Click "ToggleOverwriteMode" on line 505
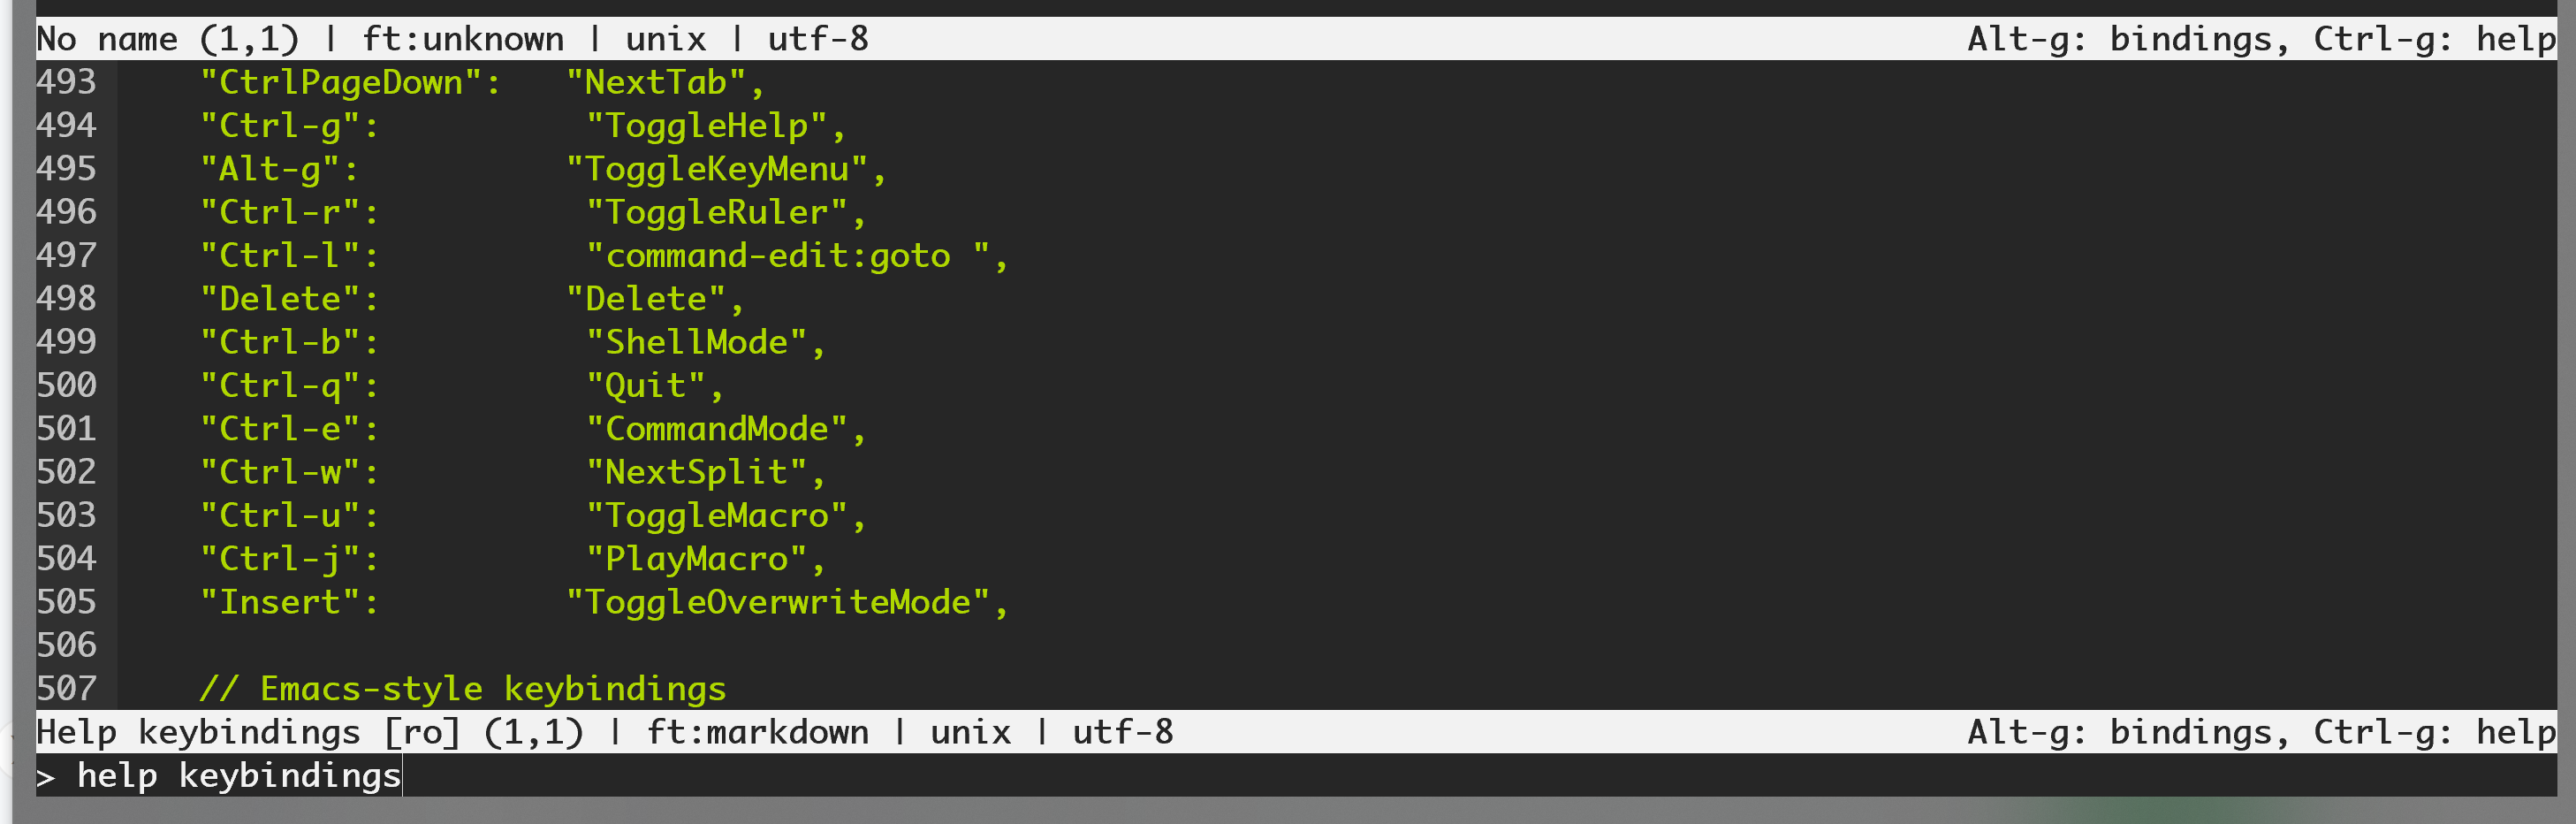 click(777, 602)
